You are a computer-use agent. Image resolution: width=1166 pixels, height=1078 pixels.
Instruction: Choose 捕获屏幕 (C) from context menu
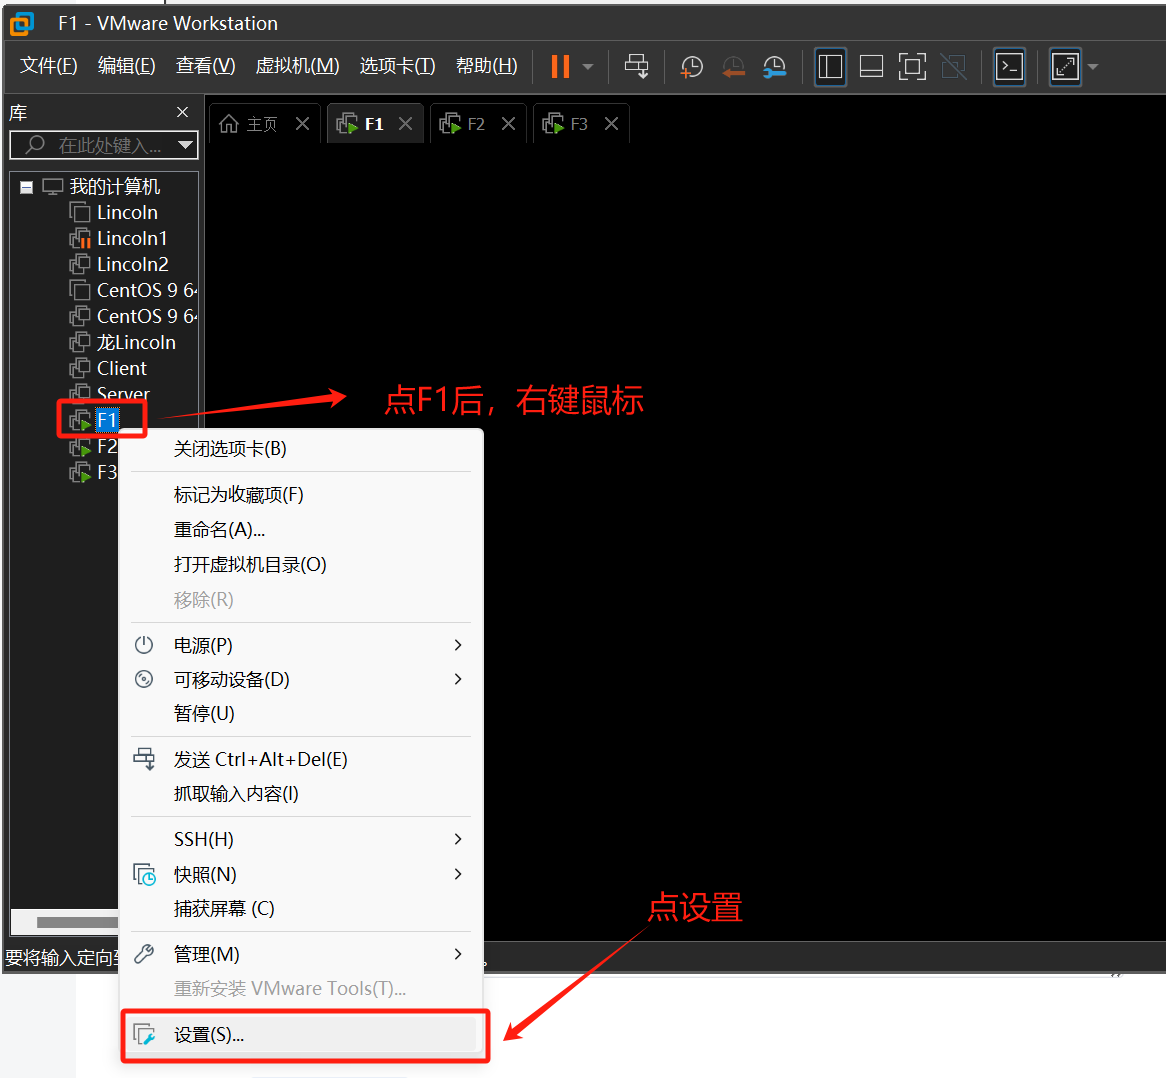click(x=301, y=908)
